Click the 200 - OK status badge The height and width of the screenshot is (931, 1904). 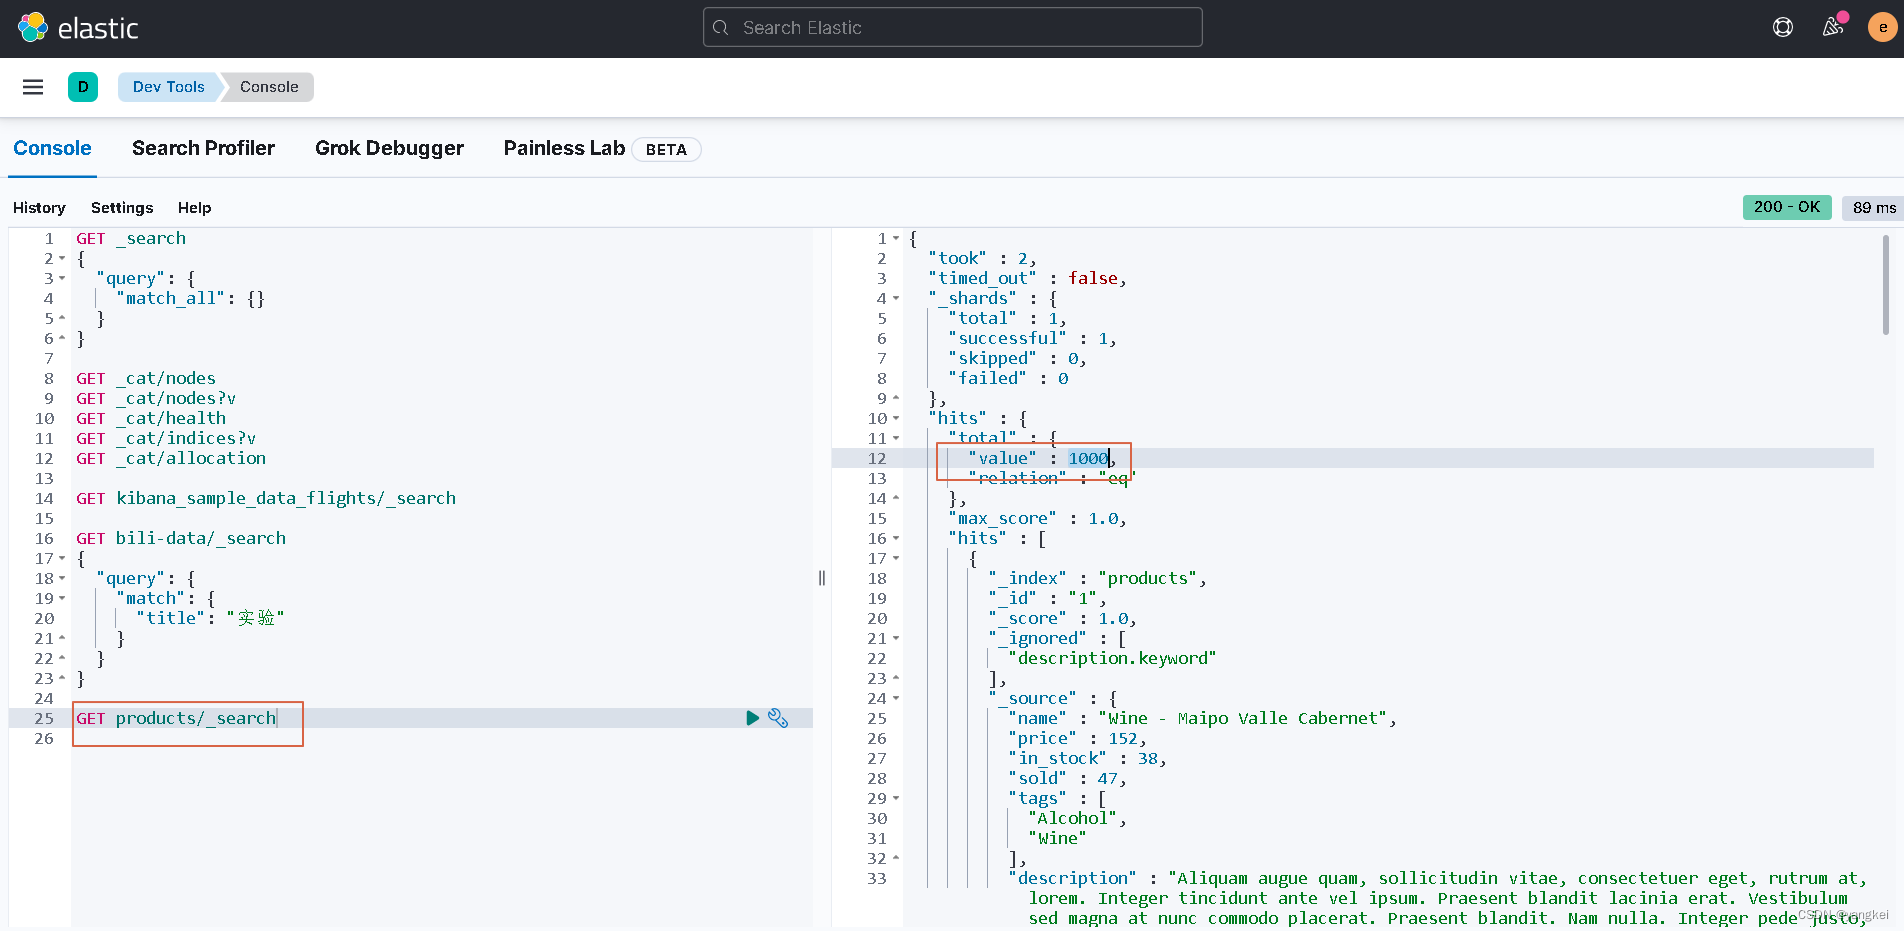(x=1787, y=207)
